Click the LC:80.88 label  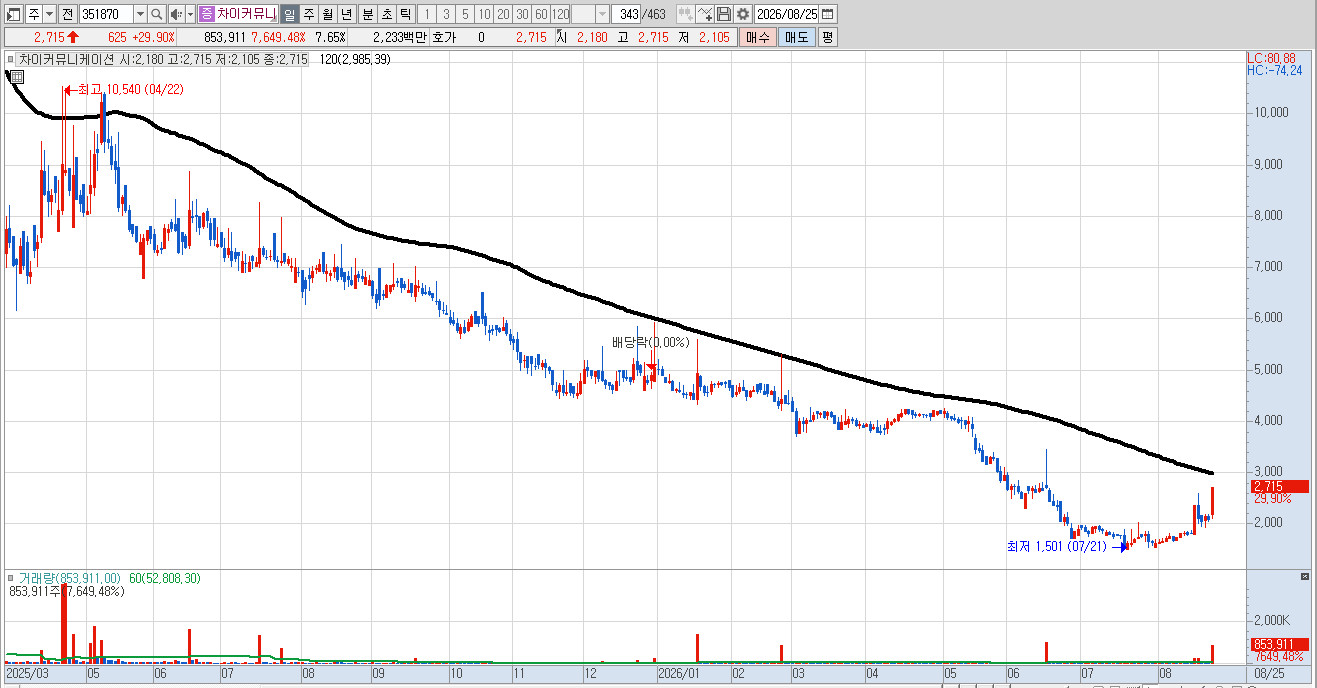tap(1272, 58)
